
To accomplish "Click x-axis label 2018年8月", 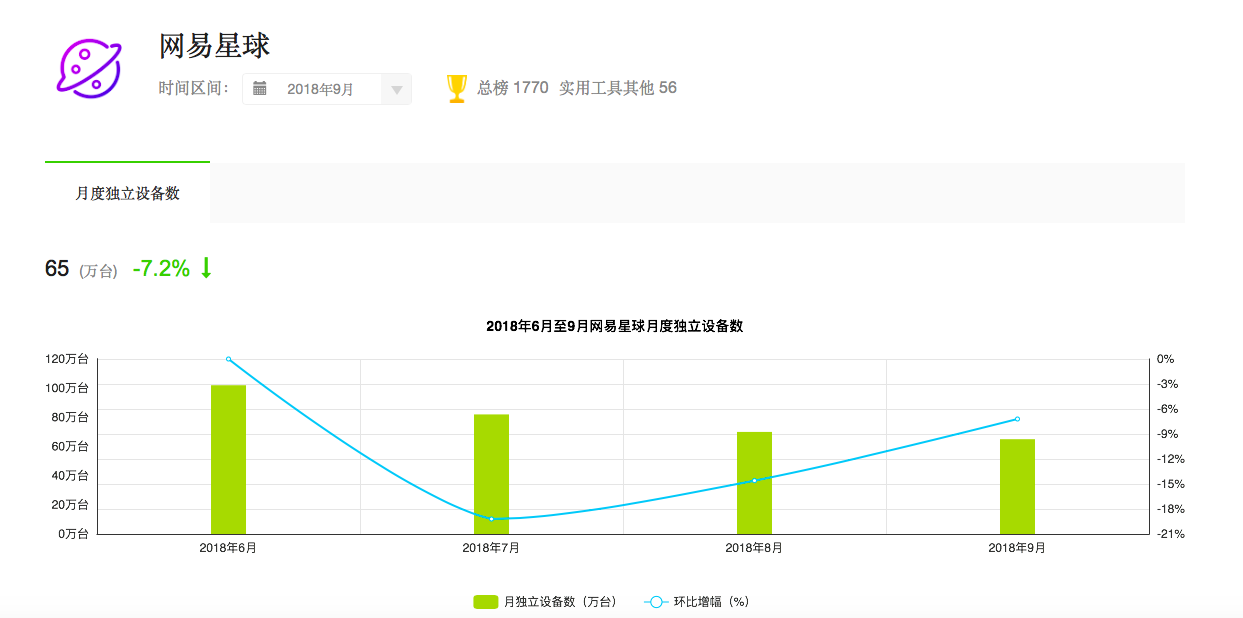I will click(754, 548).
